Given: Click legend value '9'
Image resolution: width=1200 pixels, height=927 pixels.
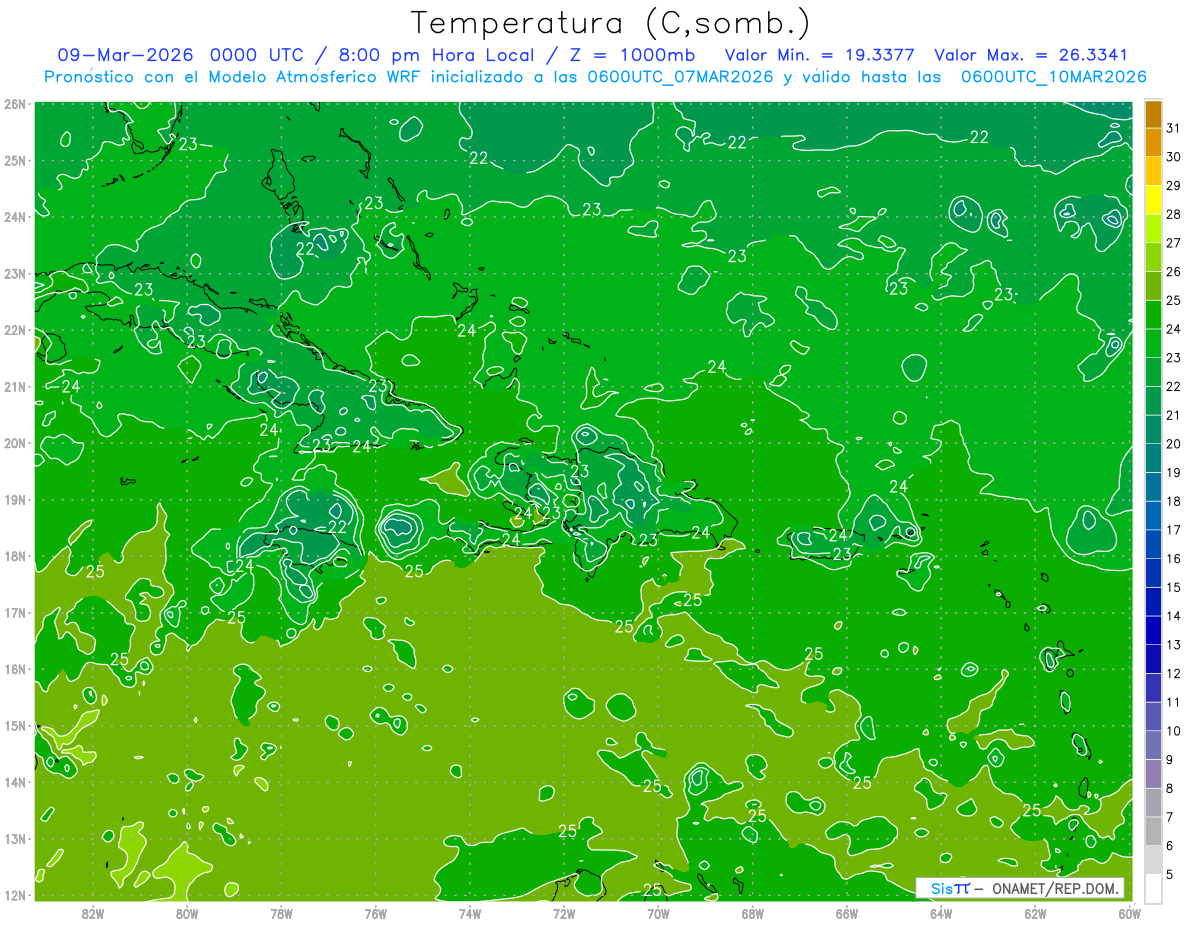Looking at the screenshot, I should pos(1170,759).
